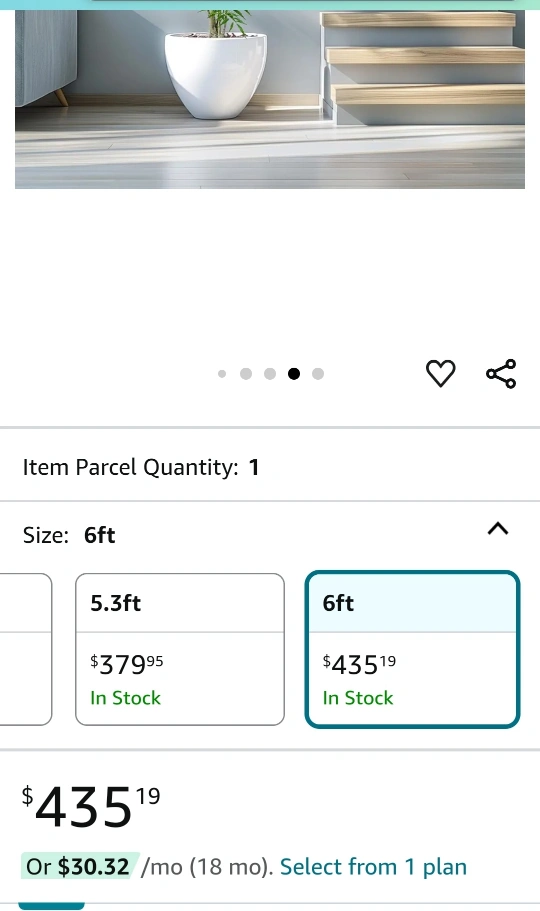Tap the Size: 6ft row header
The image size is (540, 911).
tap(270, 535)
